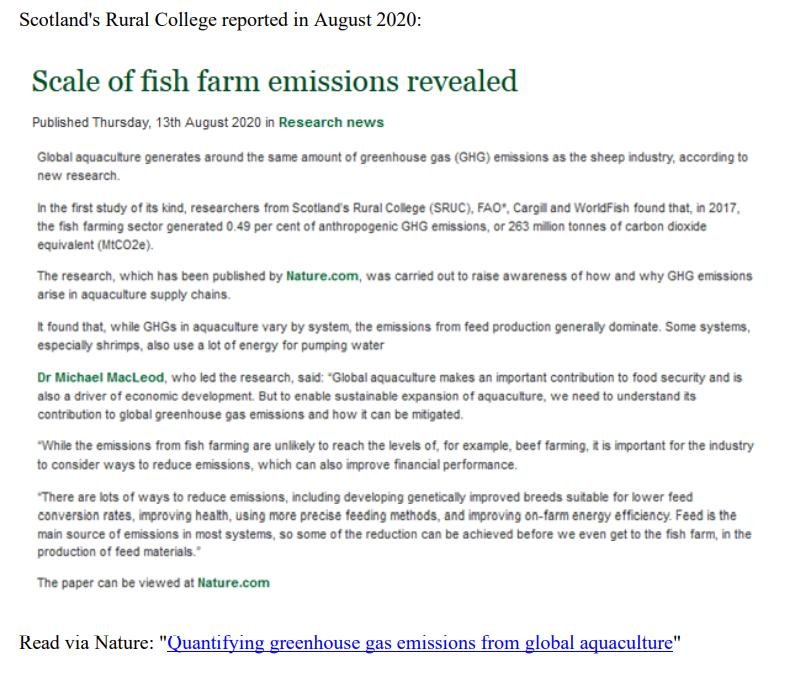Open "Quantifying greenhouse gas emissions from global aquaculture" link

pos(420,643)
